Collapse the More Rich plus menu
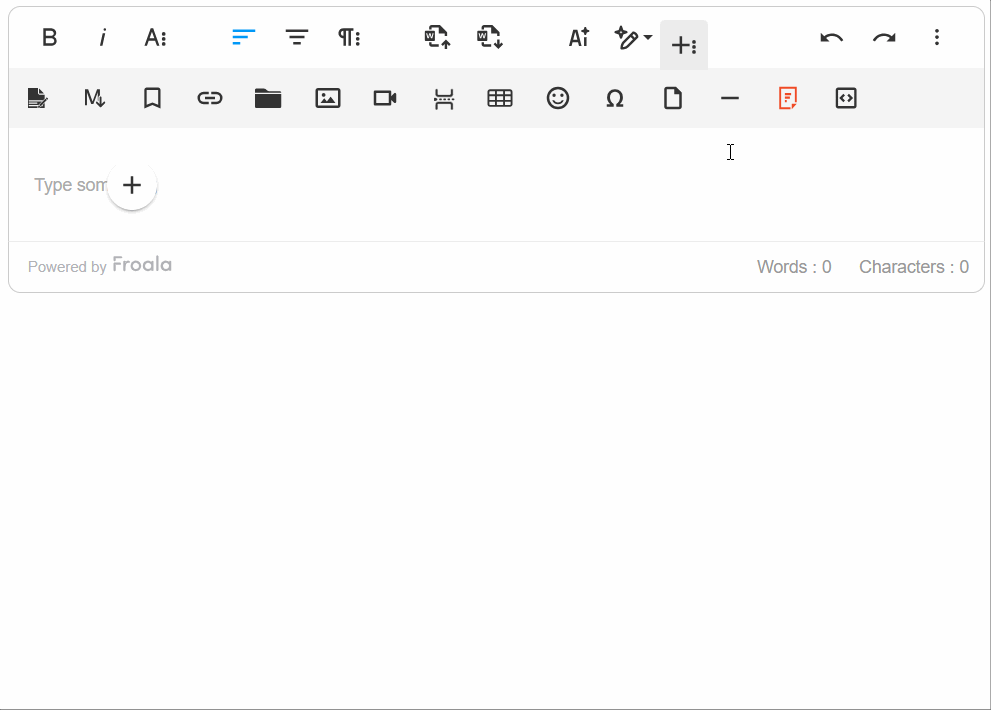Image resolution: width=991 pixels, height=710 pixels. [x=684, y=45]
